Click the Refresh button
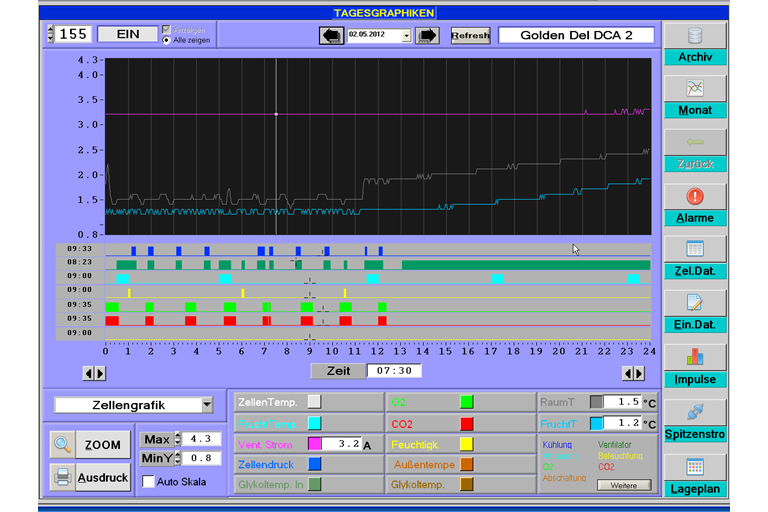 pos(470,35)
